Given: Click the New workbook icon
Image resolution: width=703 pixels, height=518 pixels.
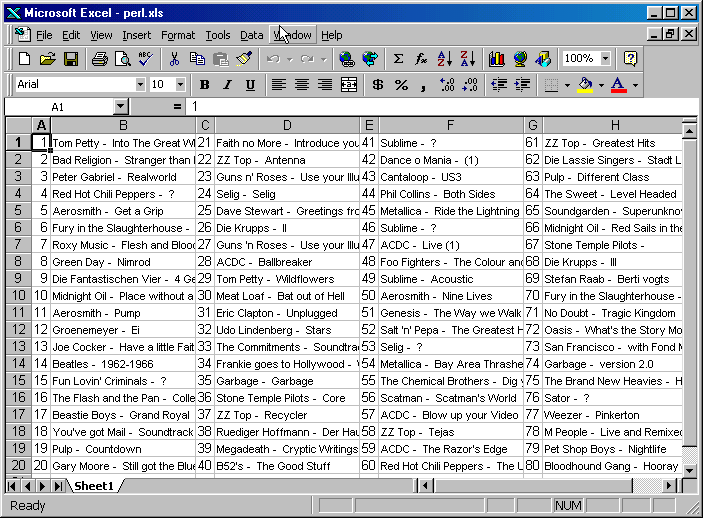Looking at the screenshot, I should pos(25,59).
